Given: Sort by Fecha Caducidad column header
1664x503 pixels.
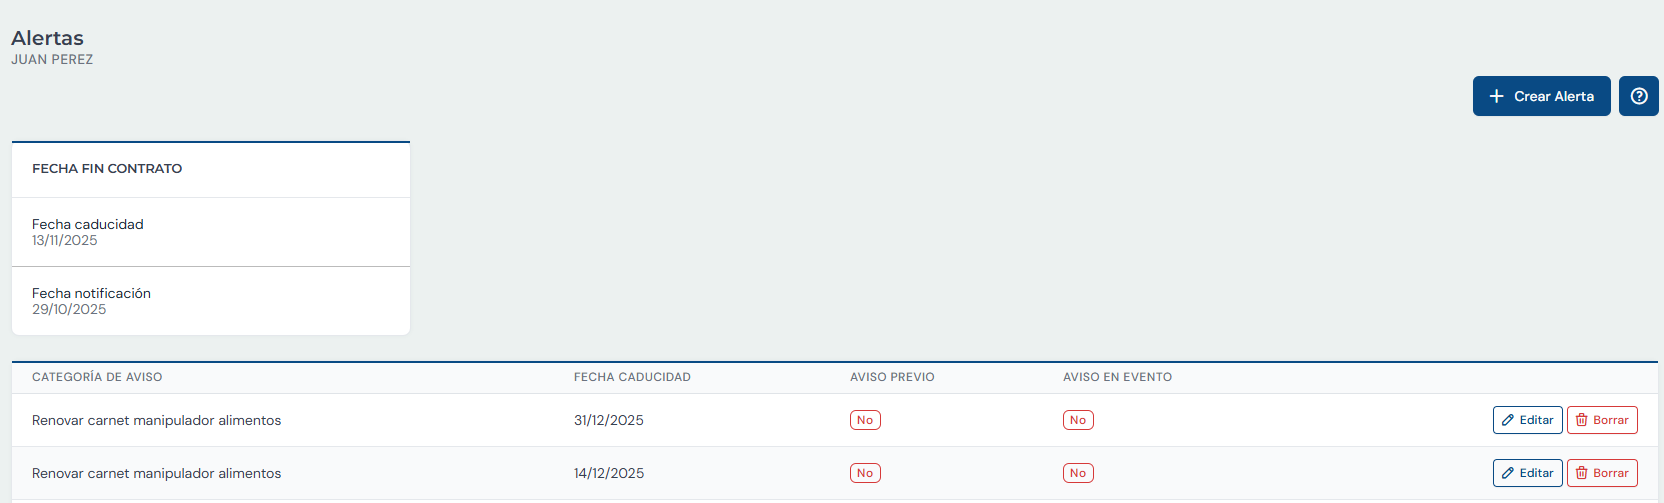Looking at the screenshot, I should (632, 377).
